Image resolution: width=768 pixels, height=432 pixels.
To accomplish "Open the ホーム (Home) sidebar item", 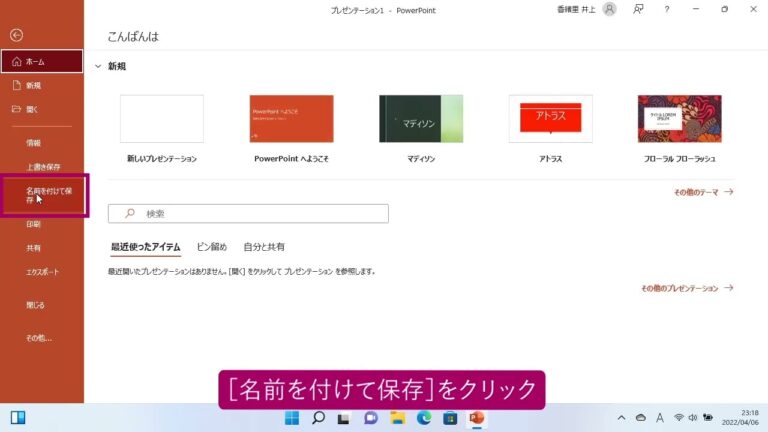I will click(42, 61).
